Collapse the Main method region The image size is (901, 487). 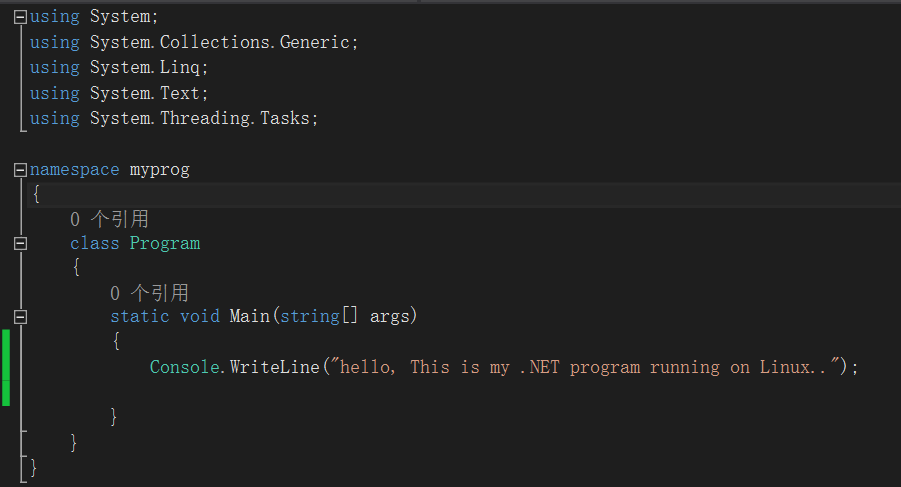20,316
